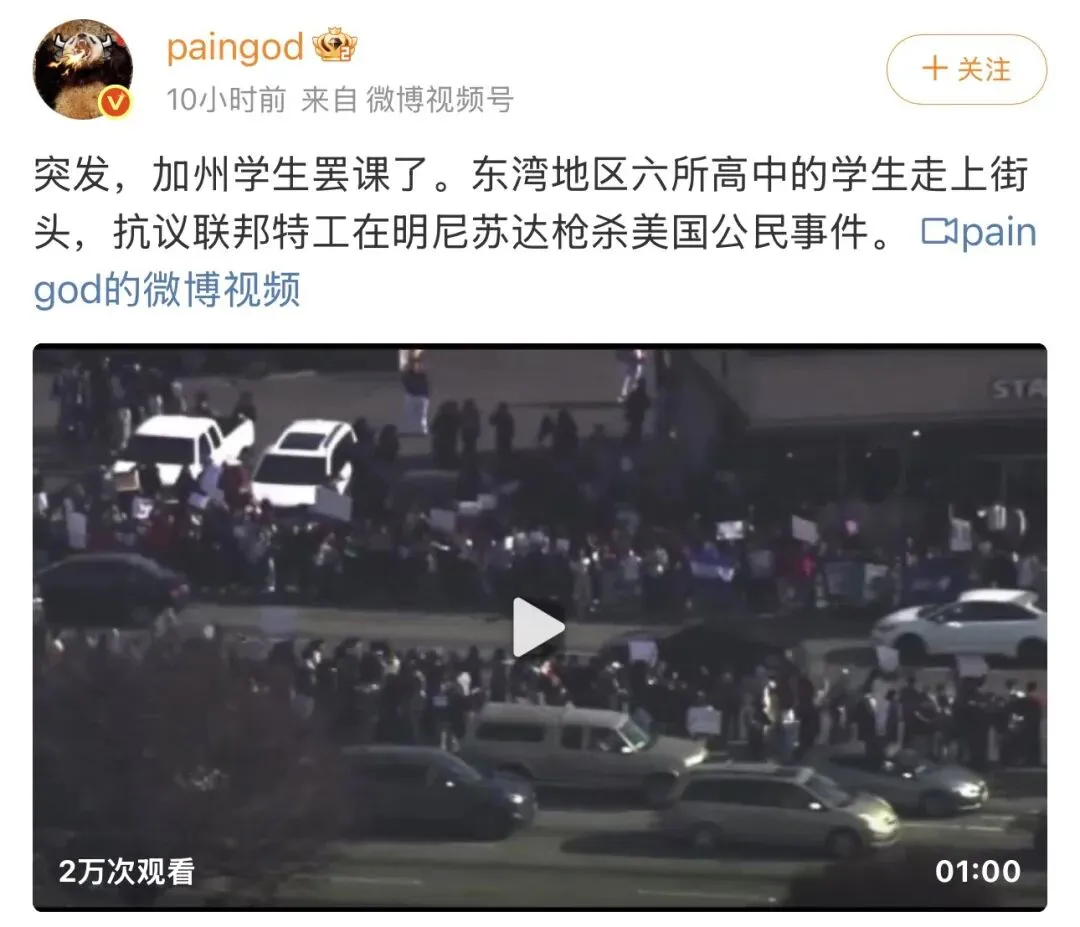Click the plus sign in follow button
This screenshot has height=927, width=1080.
coord(935,69)
